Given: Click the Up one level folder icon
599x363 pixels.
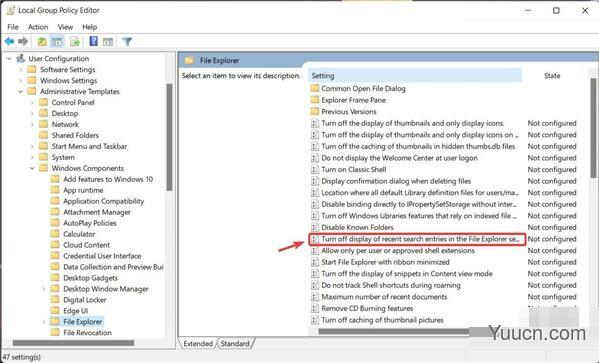Looking at the screenshot, I should coord(42,41).
